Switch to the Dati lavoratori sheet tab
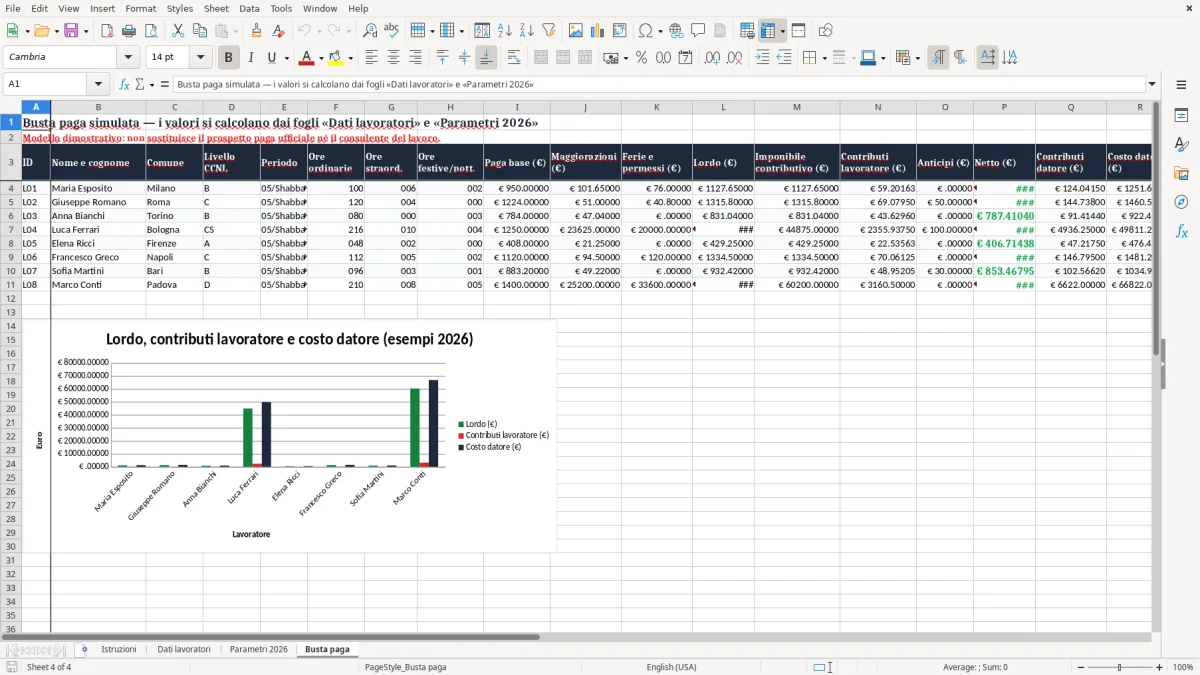The height and width of the screenshot is (675, 1200). 184,649
